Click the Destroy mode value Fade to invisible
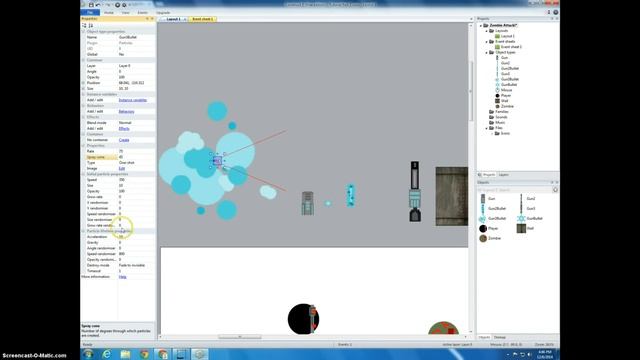Screen dimensions: 640x360 (136, 265)
